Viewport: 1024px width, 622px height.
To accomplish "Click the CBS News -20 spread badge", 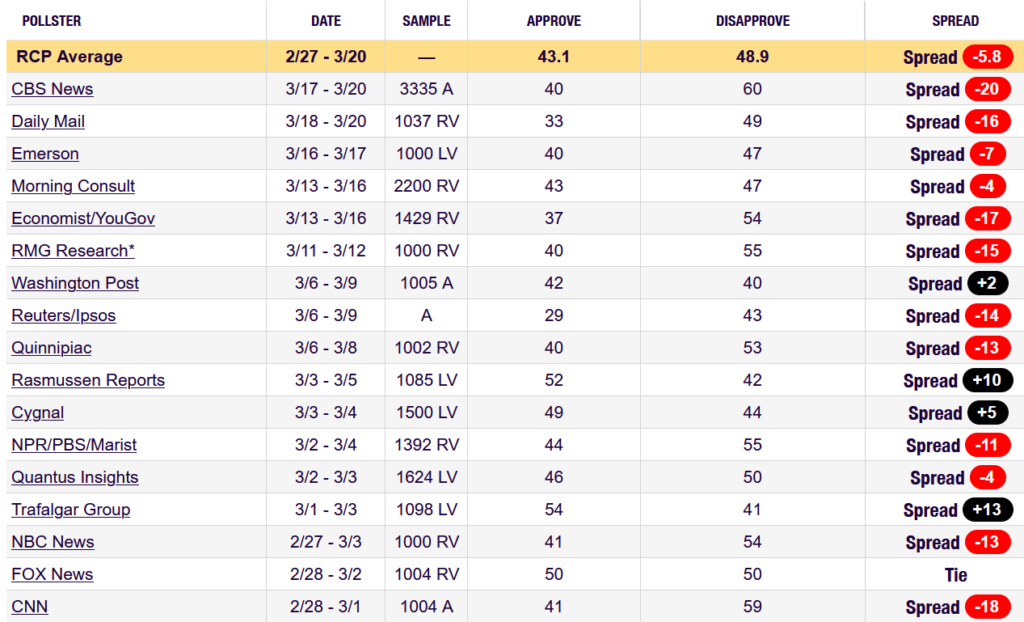I will [987, 89].
